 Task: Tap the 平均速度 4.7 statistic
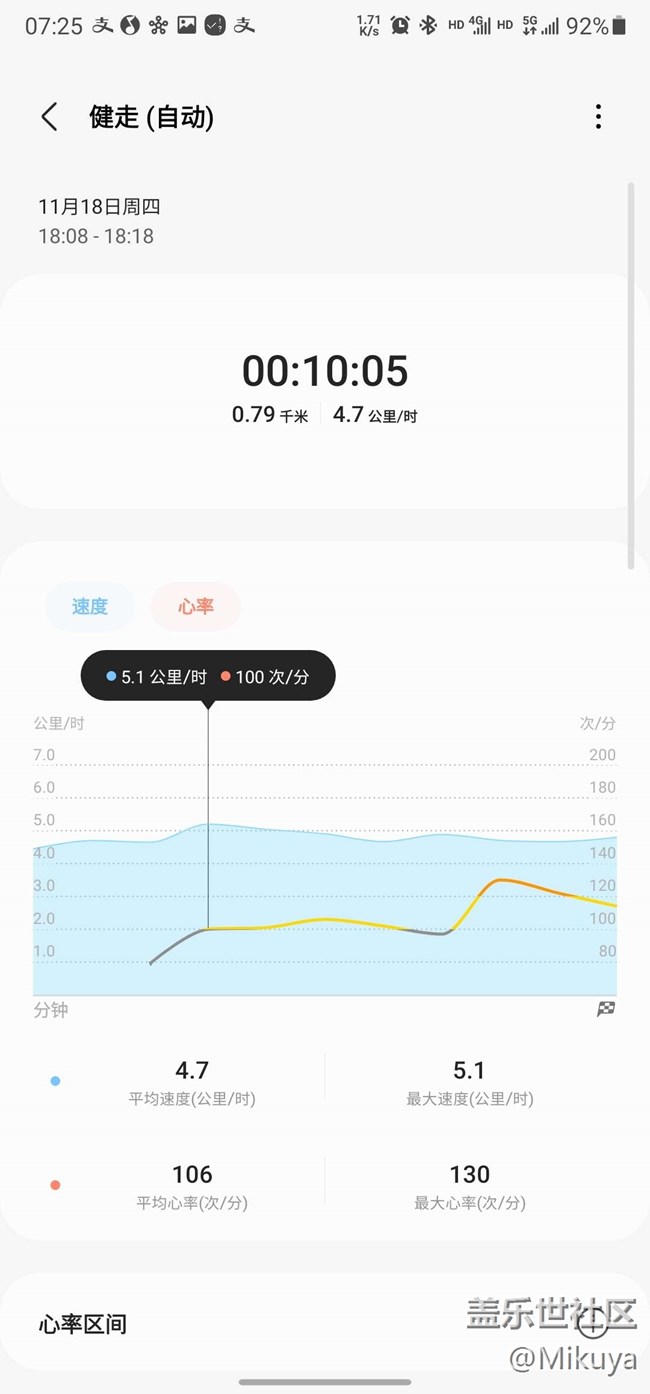pos(192,1083)
